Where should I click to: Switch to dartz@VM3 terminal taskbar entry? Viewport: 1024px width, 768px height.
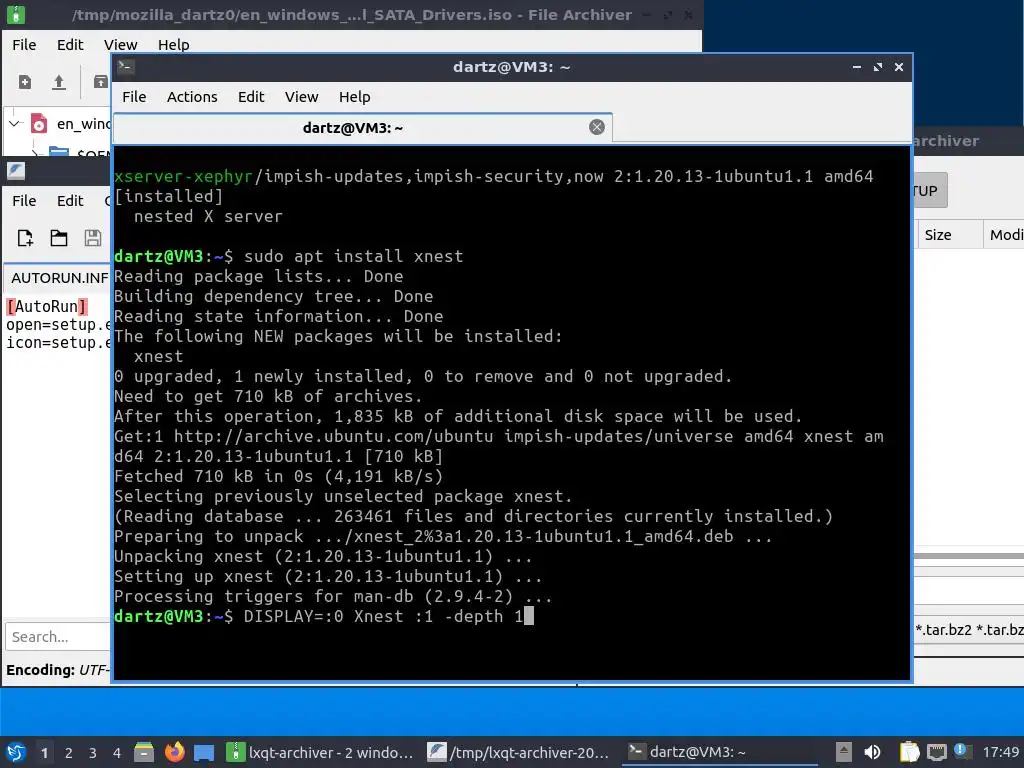tap(718, 752)
